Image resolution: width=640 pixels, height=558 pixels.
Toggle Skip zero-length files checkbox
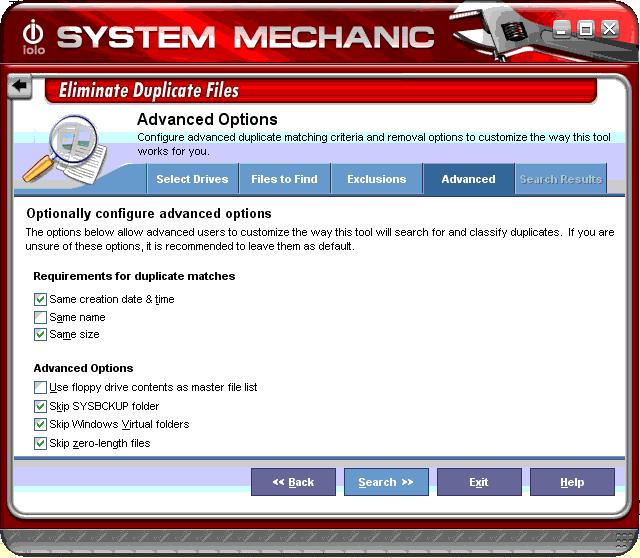pyautogui.click(x=40, y=442)
